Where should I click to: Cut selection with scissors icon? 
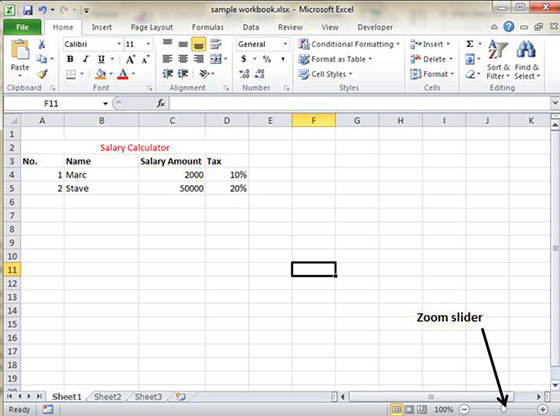(42, 44)
